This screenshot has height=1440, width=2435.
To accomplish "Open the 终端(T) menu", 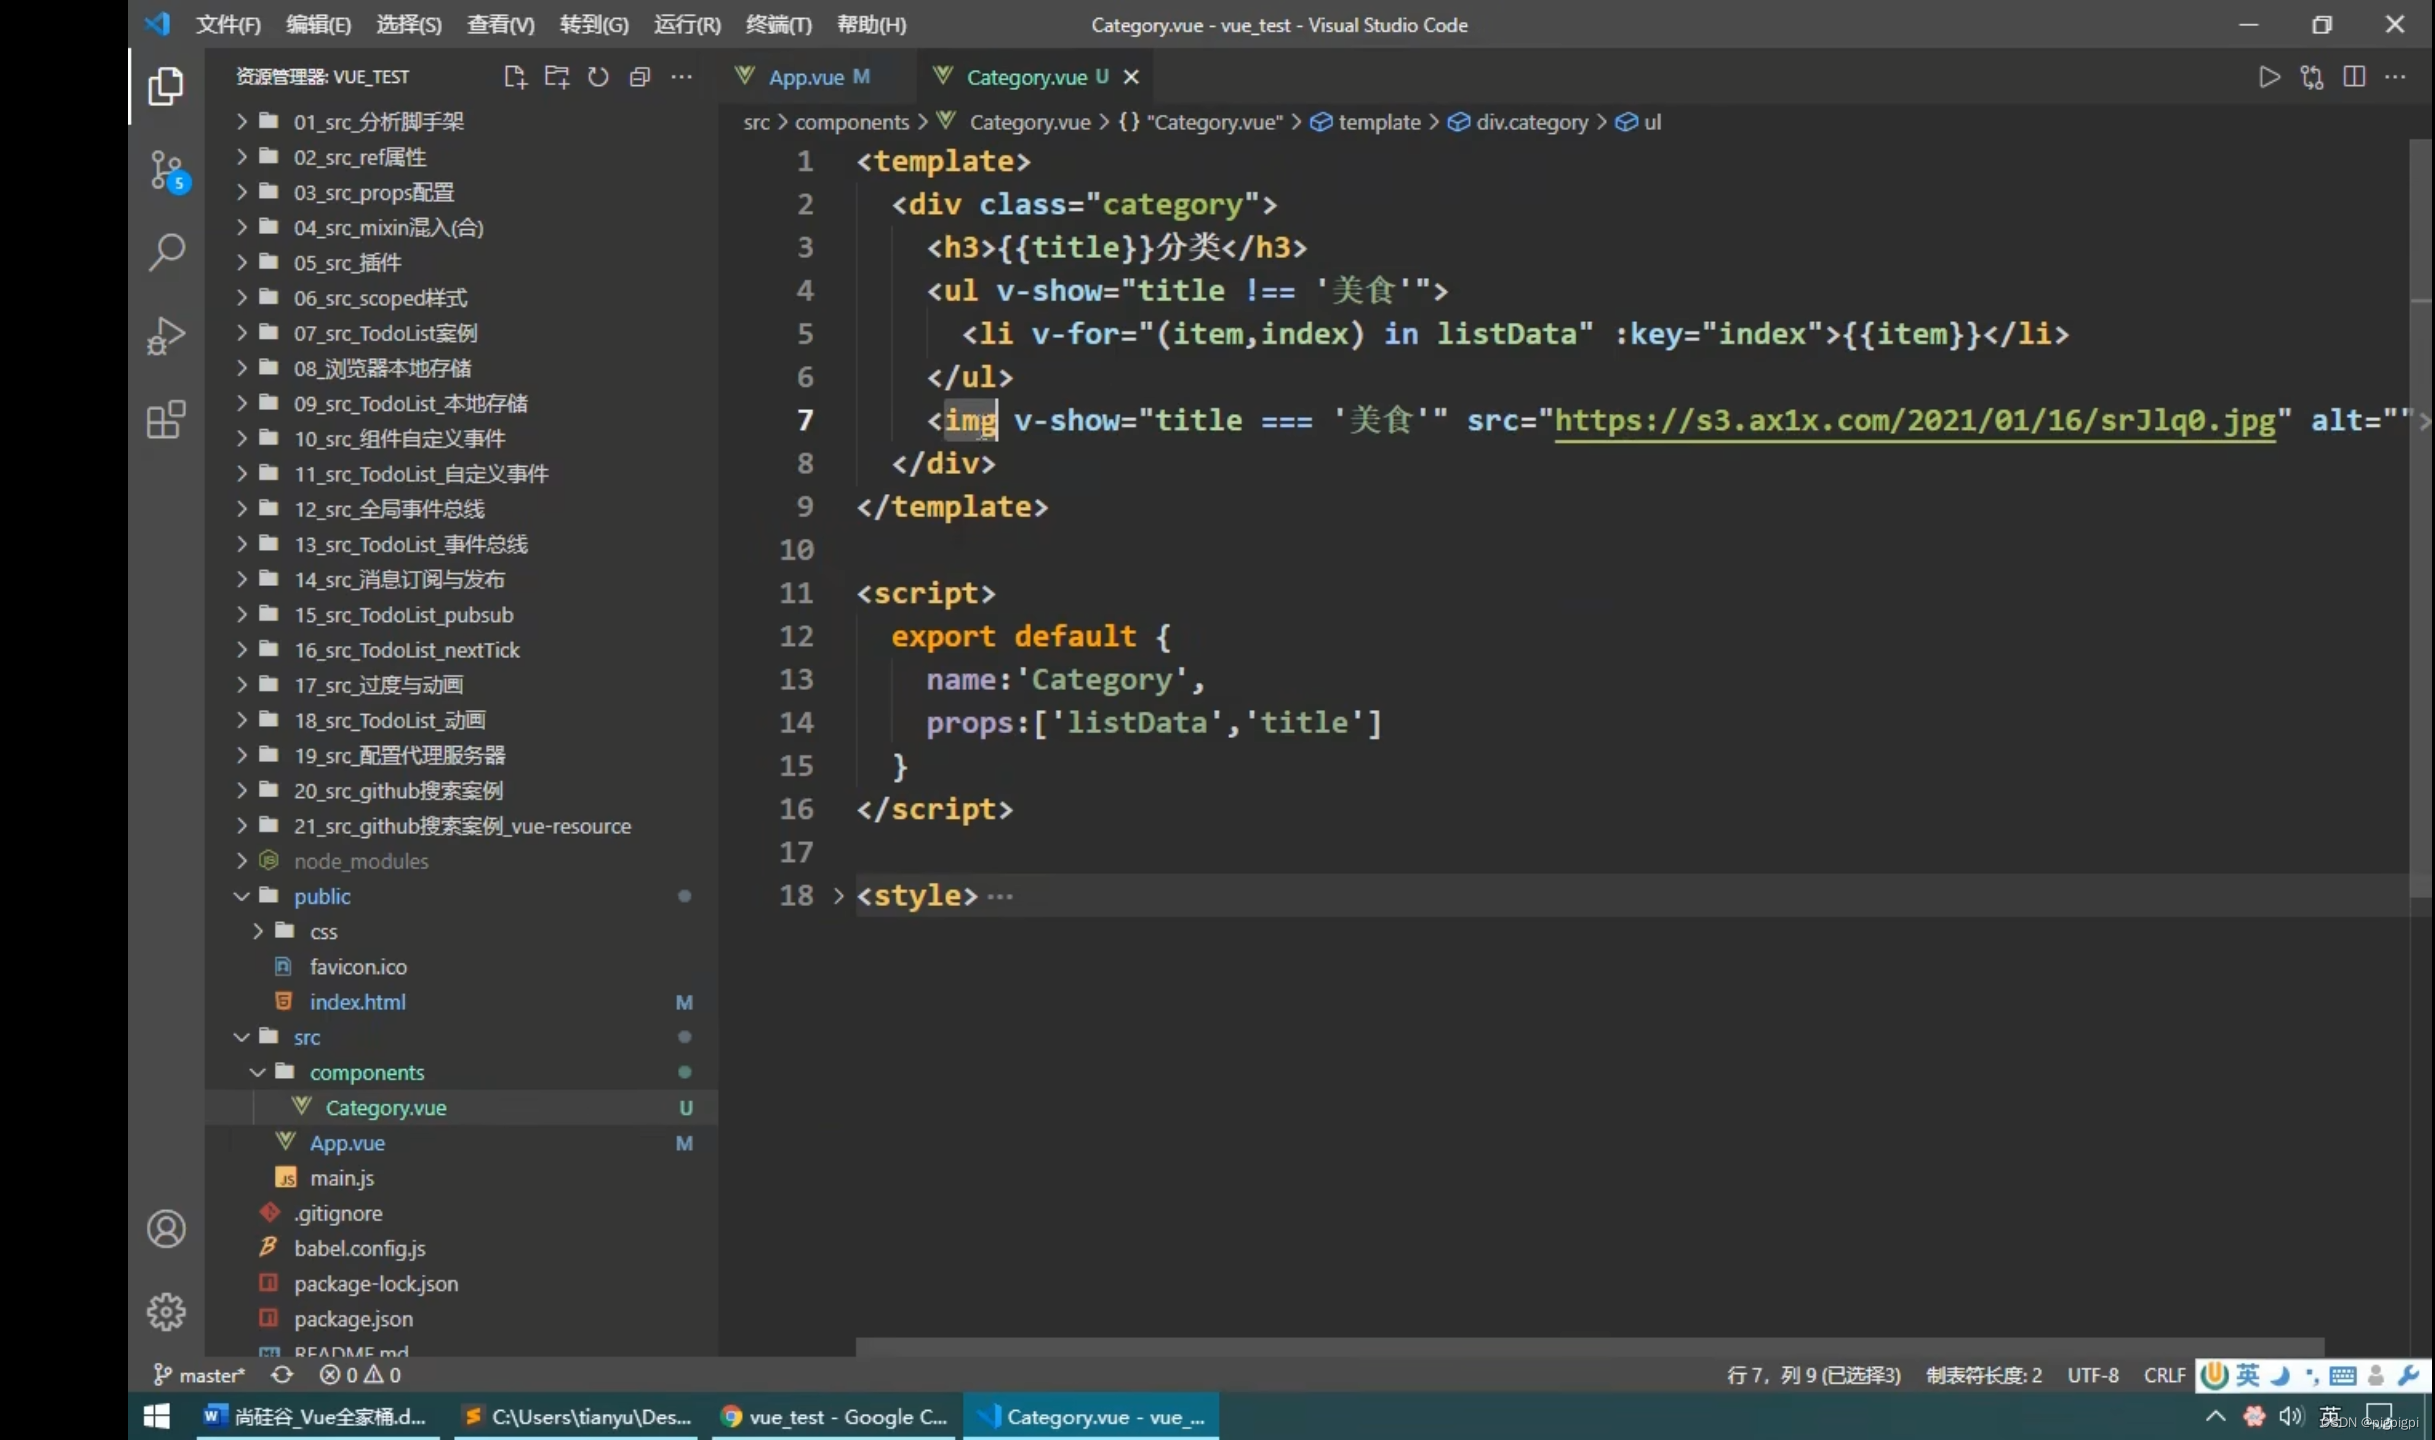I will point(778,24).
